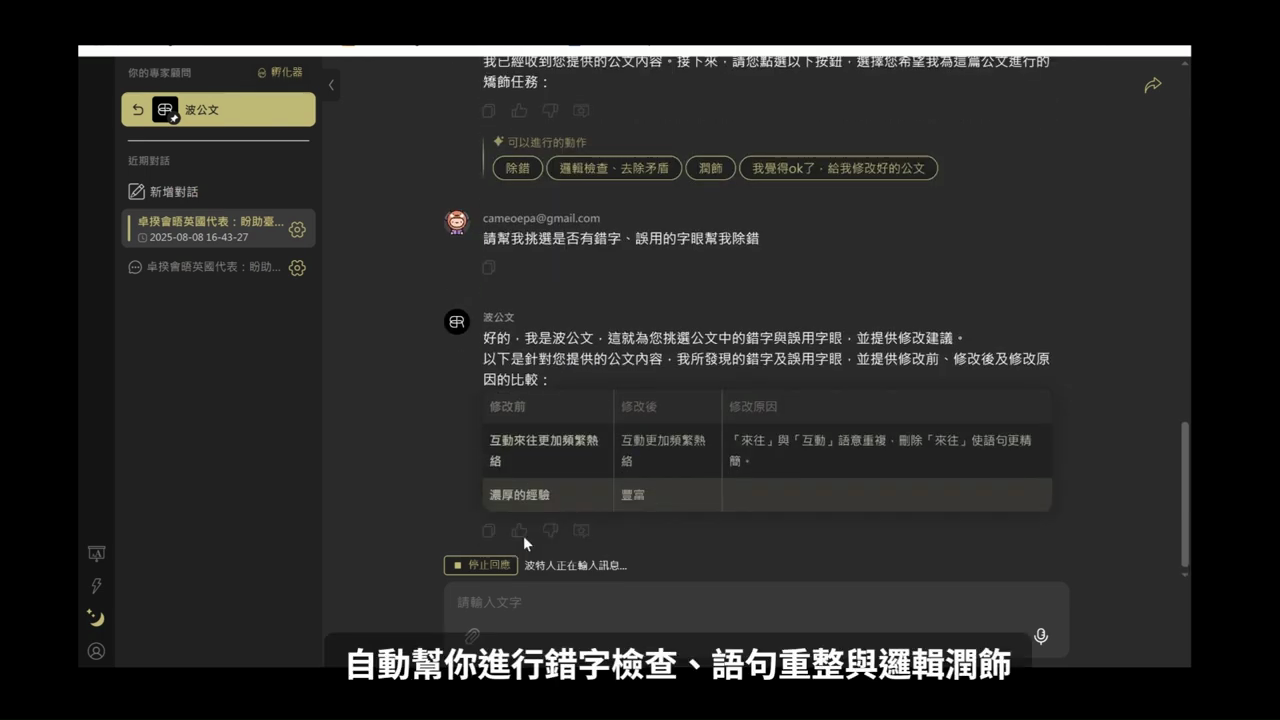Stop the response with 停止回應
The height and width of the screenshot is (720, 1280).
pos(481,565)
